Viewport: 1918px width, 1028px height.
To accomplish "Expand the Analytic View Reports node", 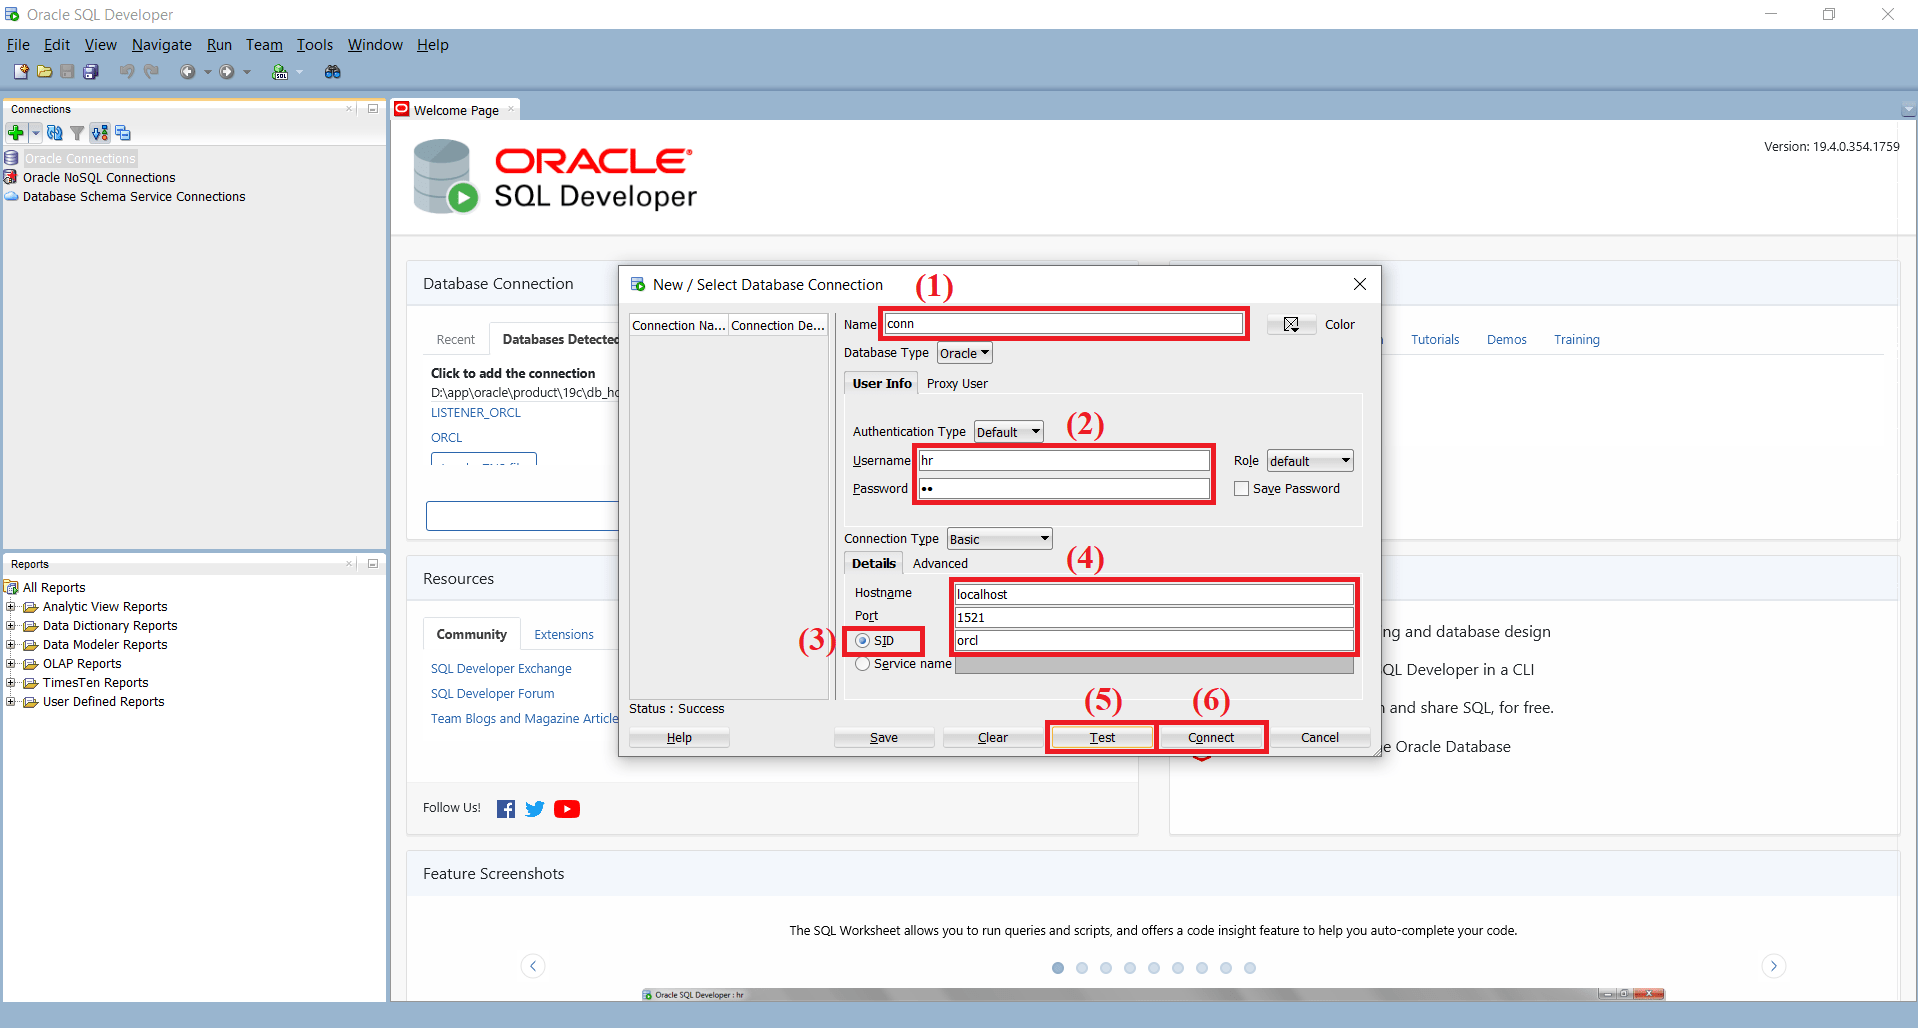I will click(x=11, y=607).
